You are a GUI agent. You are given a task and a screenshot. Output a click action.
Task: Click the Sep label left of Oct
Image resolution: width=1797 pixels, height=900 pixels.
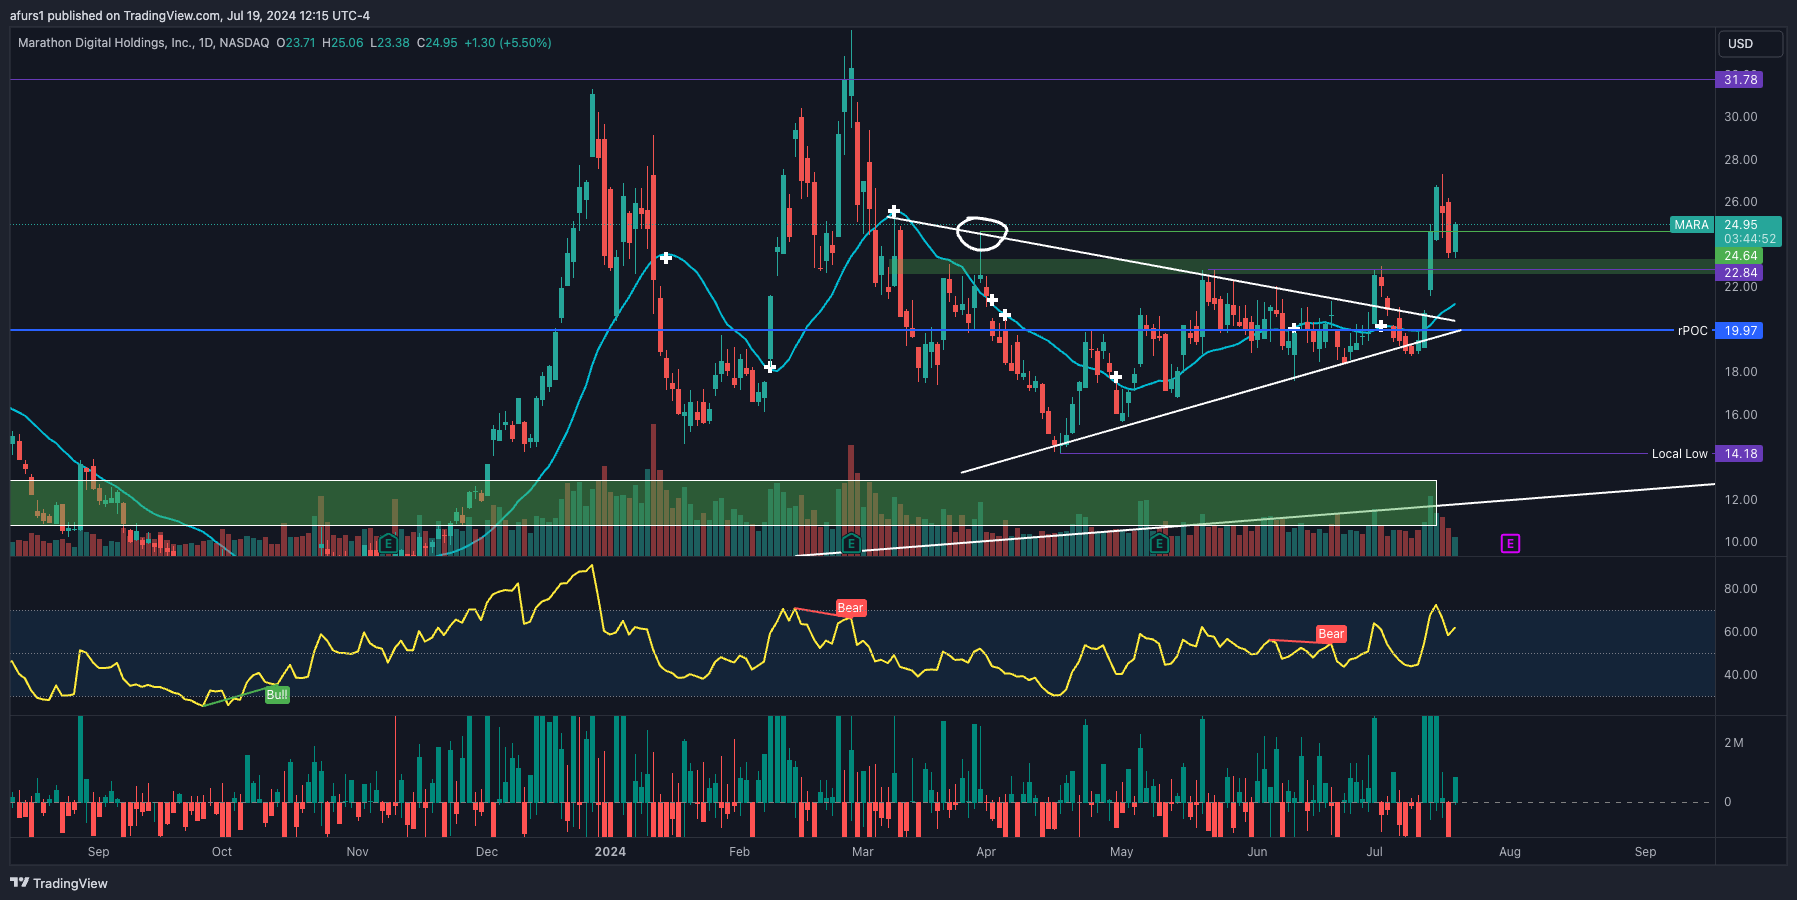coord(98,852)
